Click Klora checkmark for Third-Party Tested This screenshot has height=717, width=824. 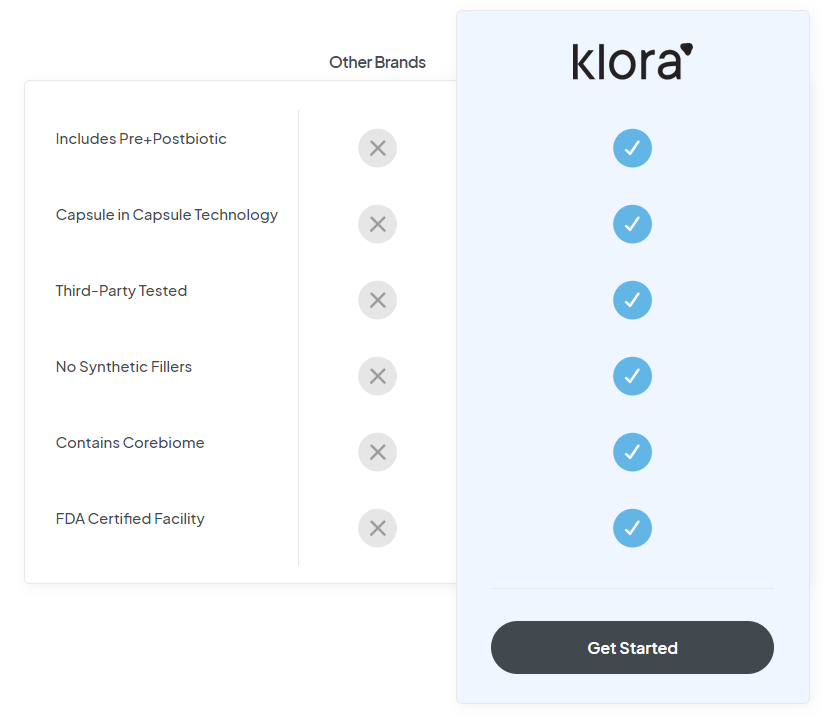point(632,300)
